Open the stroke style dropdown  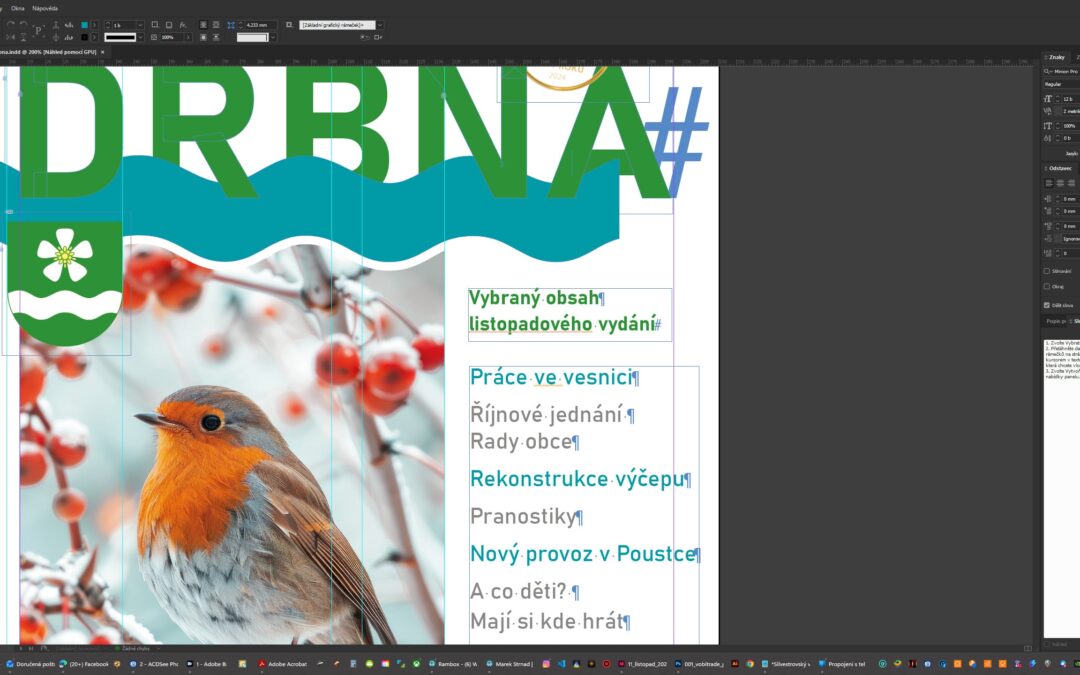[x=140, y=37]
